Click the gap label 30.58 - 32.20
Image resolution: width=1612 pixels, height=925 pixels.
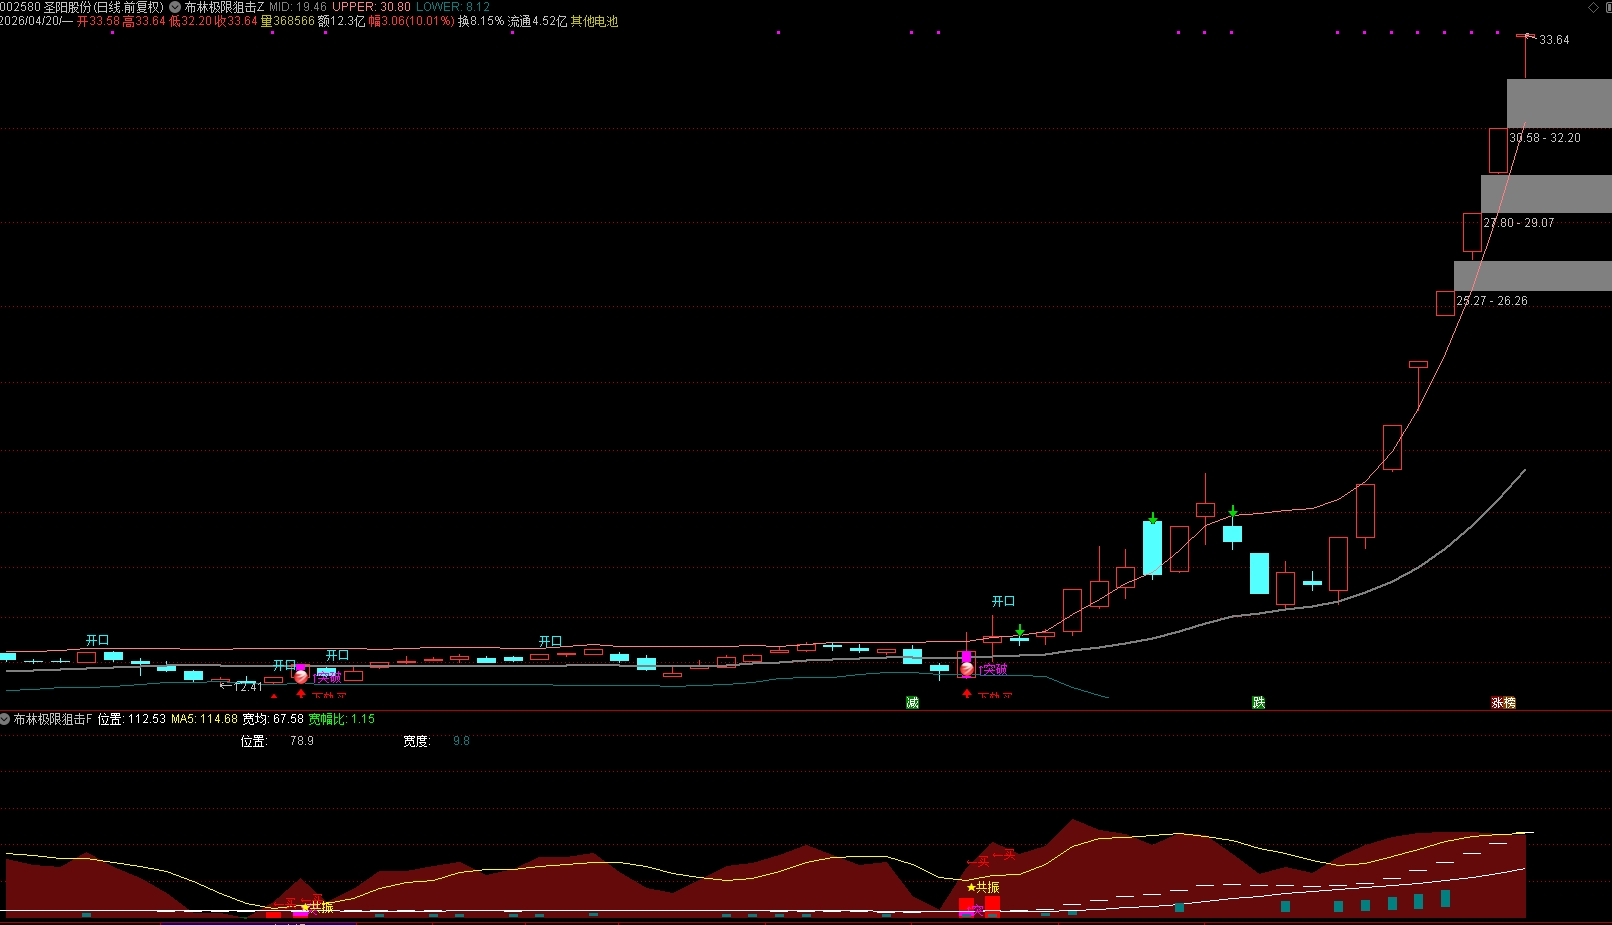click(1545, 138)
